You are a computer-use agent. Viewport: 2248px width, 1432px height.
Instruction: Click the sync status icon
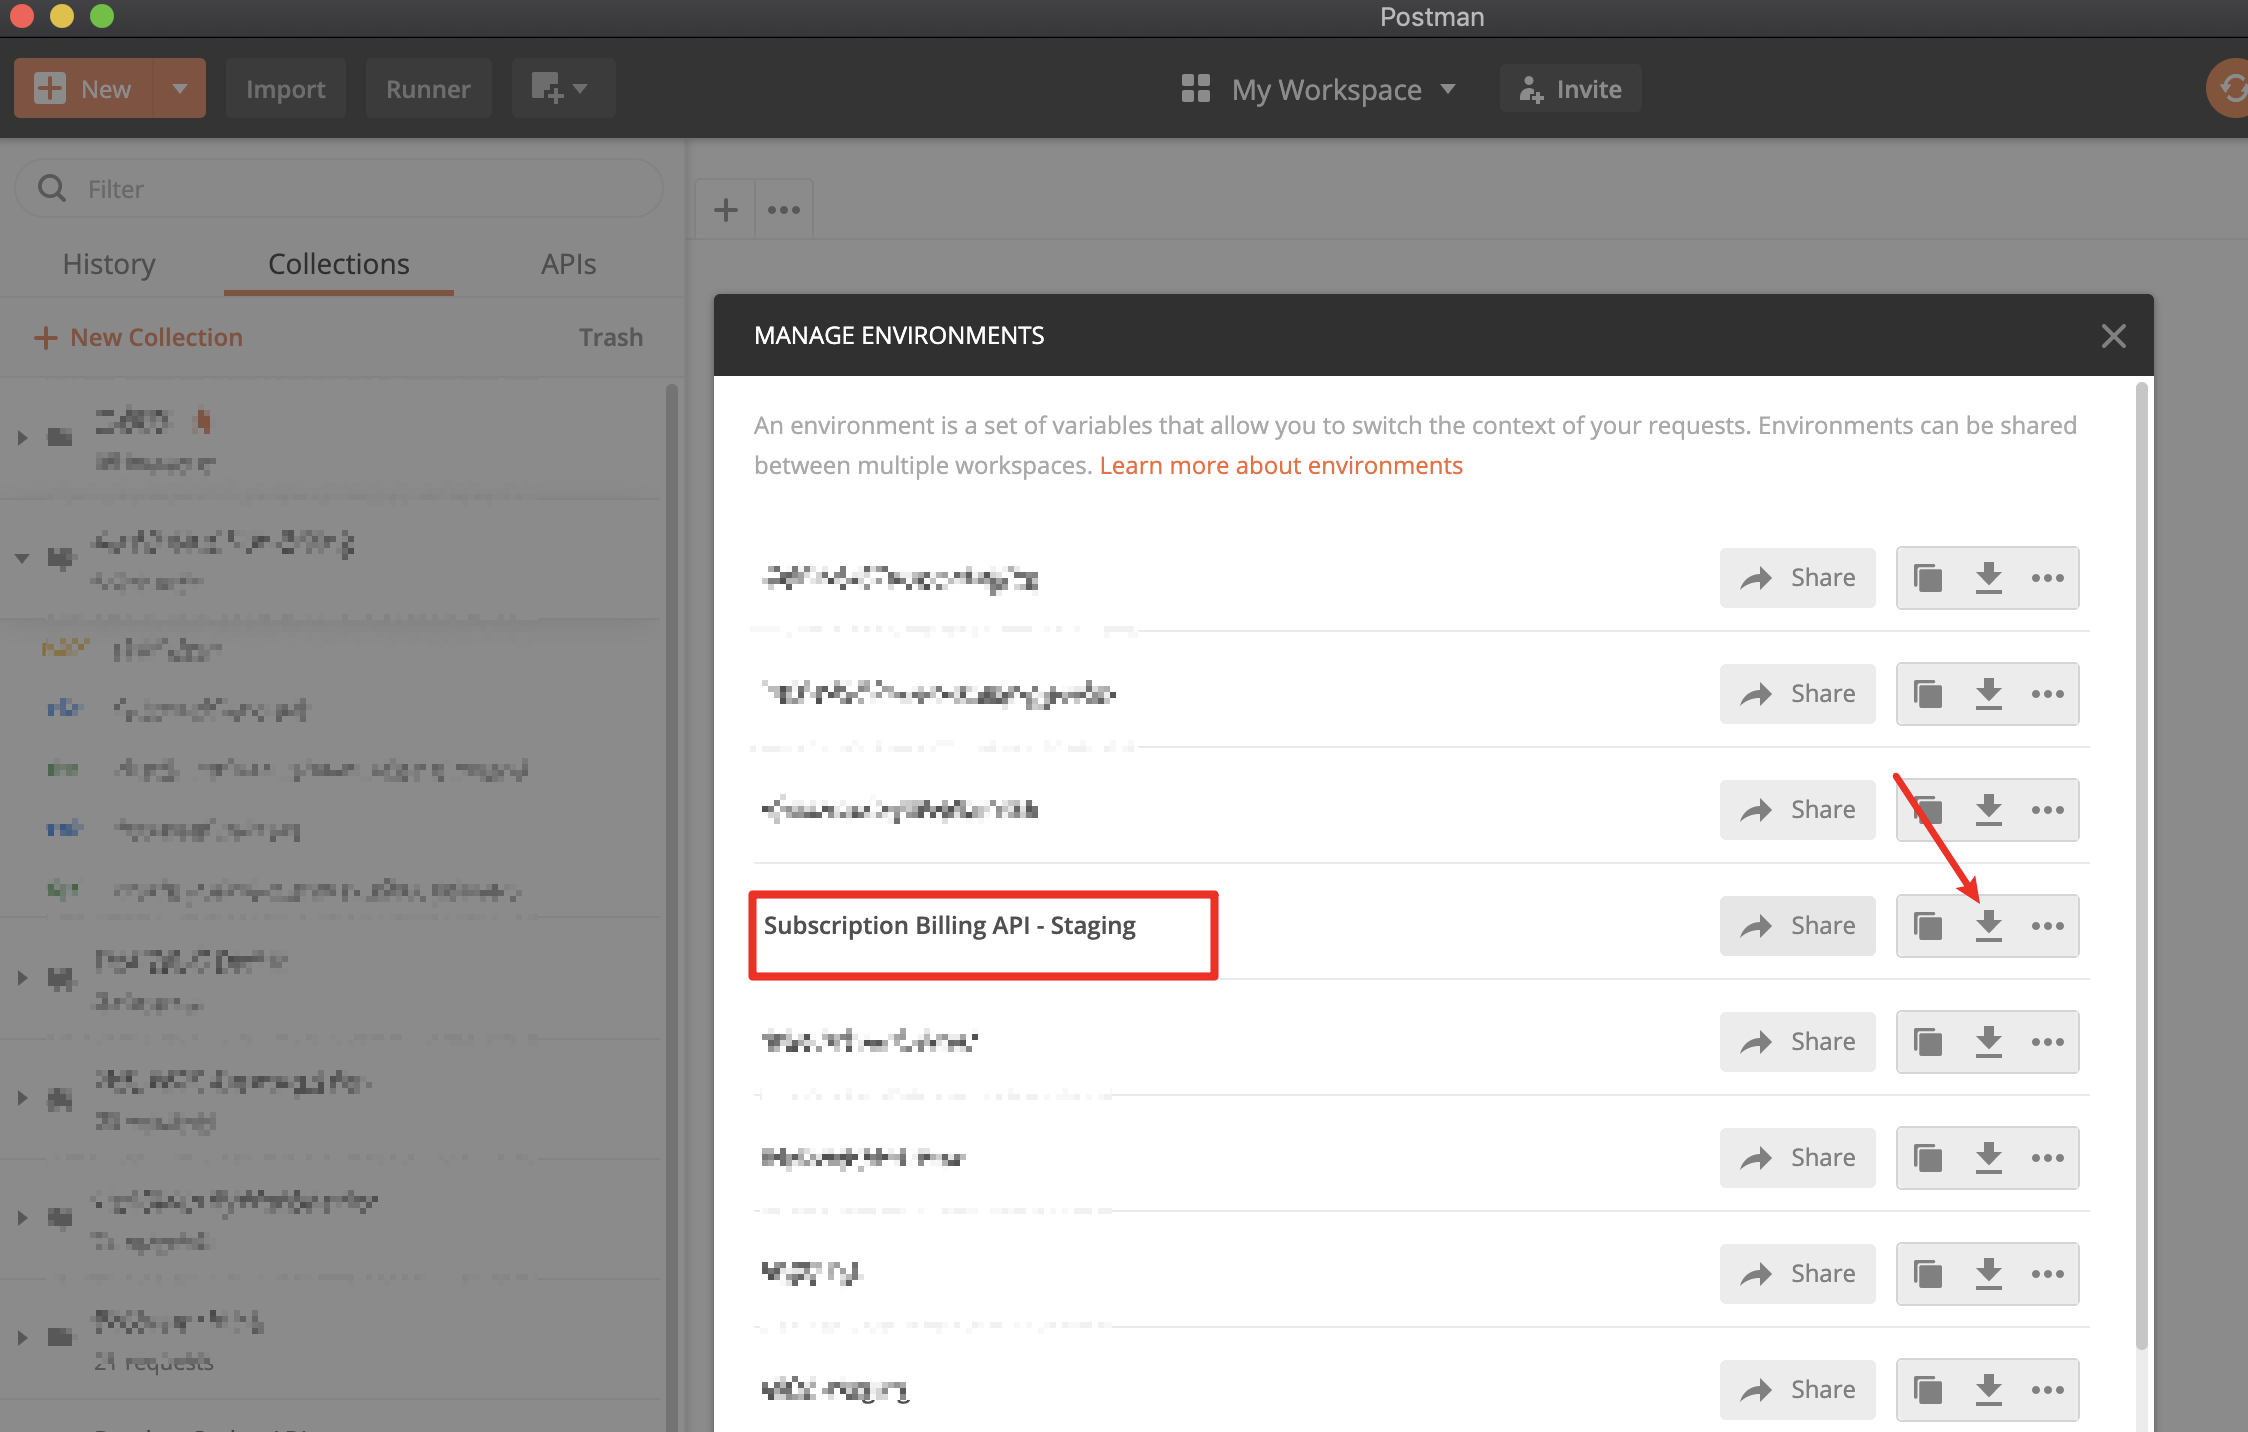coord(2230,89)
